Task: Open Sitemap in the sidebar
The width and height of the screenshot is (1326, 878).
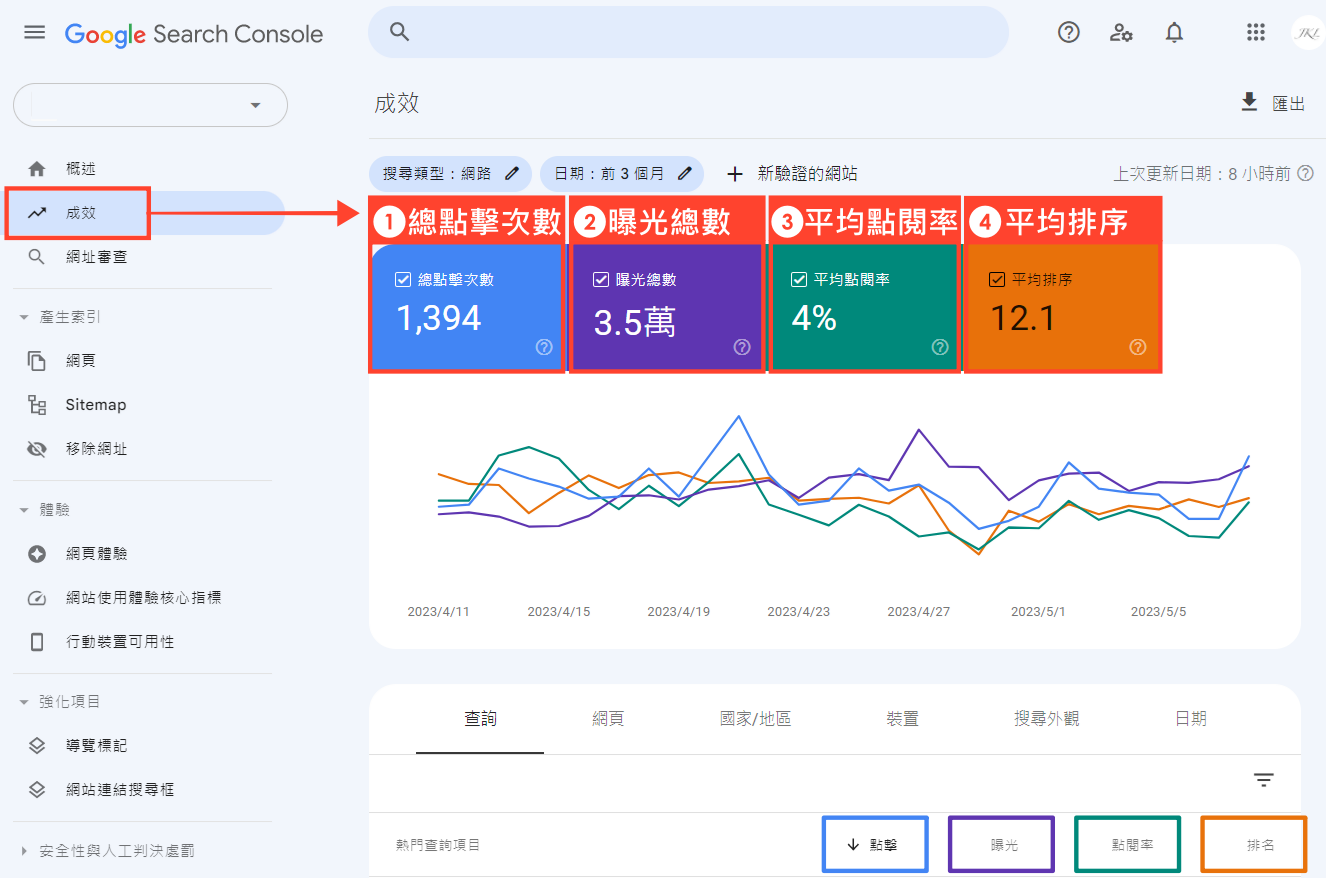Action: click(96, 405)
